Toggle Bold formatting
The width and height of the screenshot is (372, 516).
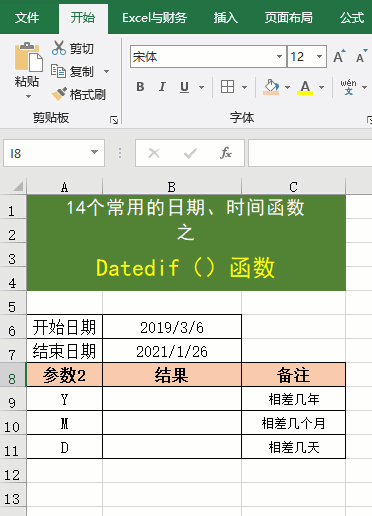(x=140, y=87)
